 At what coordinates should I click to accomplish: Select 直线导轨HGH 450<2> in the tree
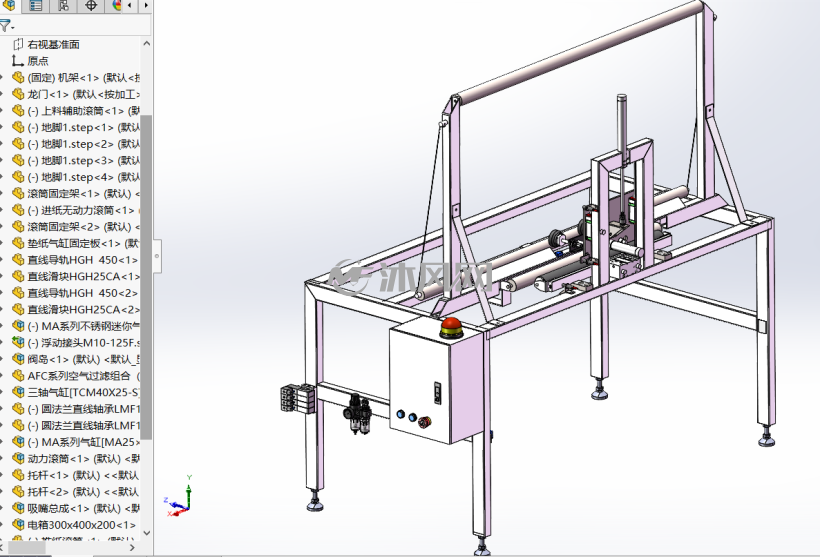click(x=76, y=293)
